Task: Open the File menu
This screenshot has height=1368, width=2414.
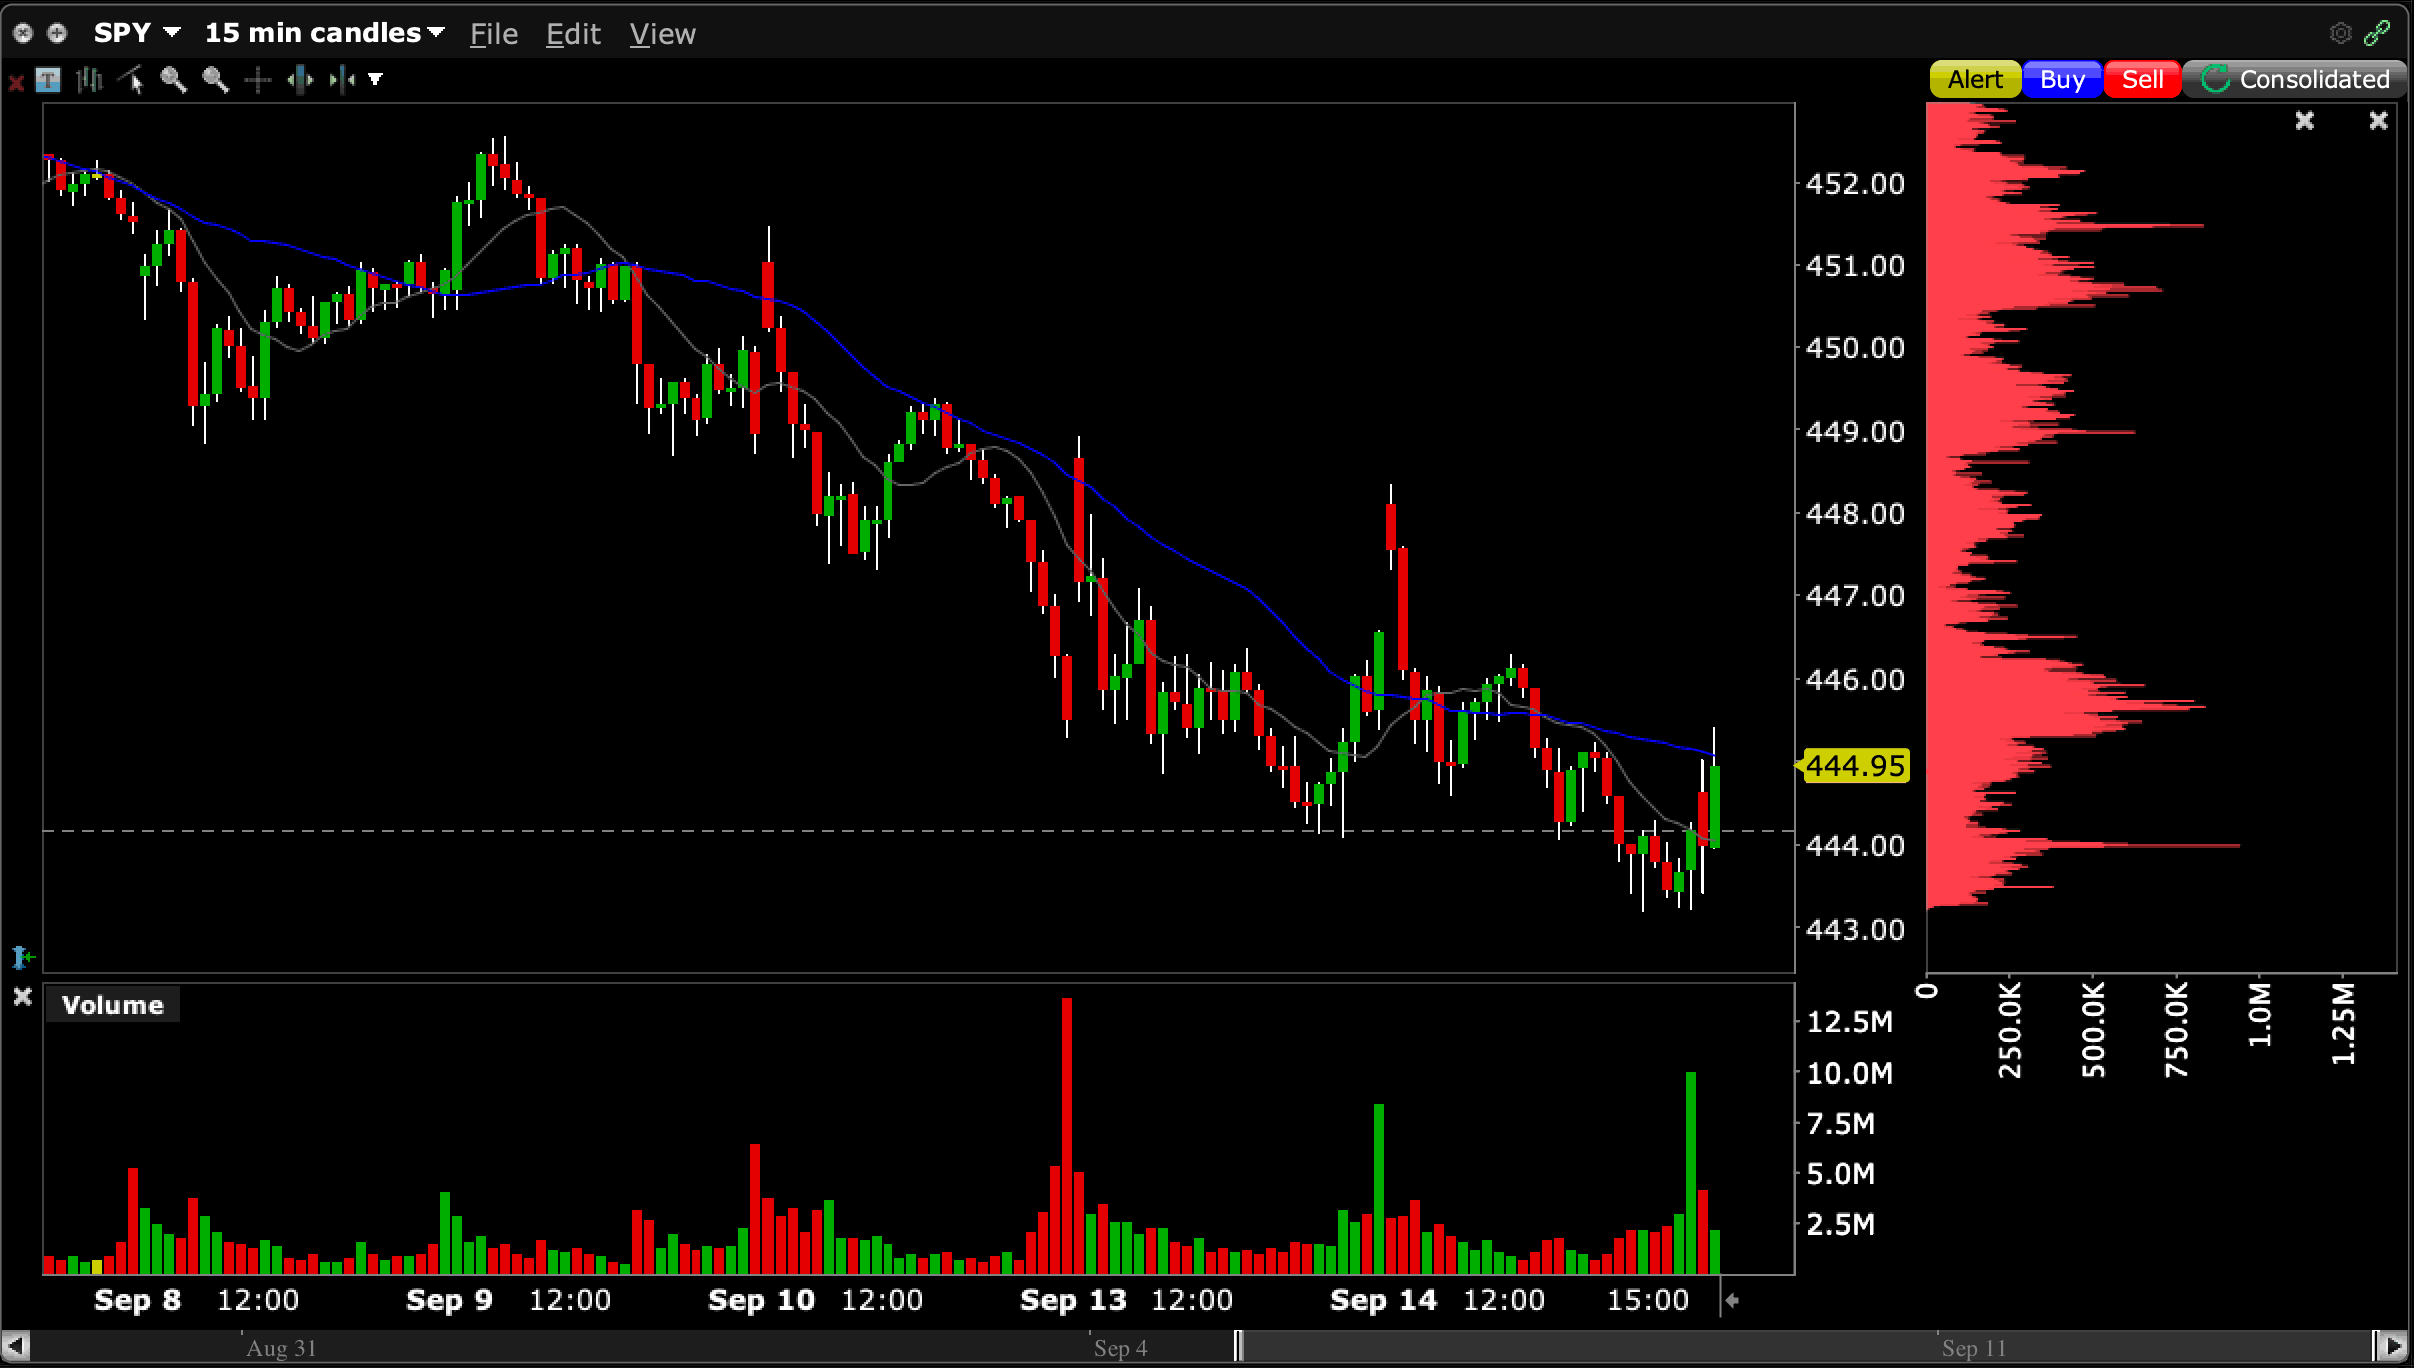Action: pos(494,34)
